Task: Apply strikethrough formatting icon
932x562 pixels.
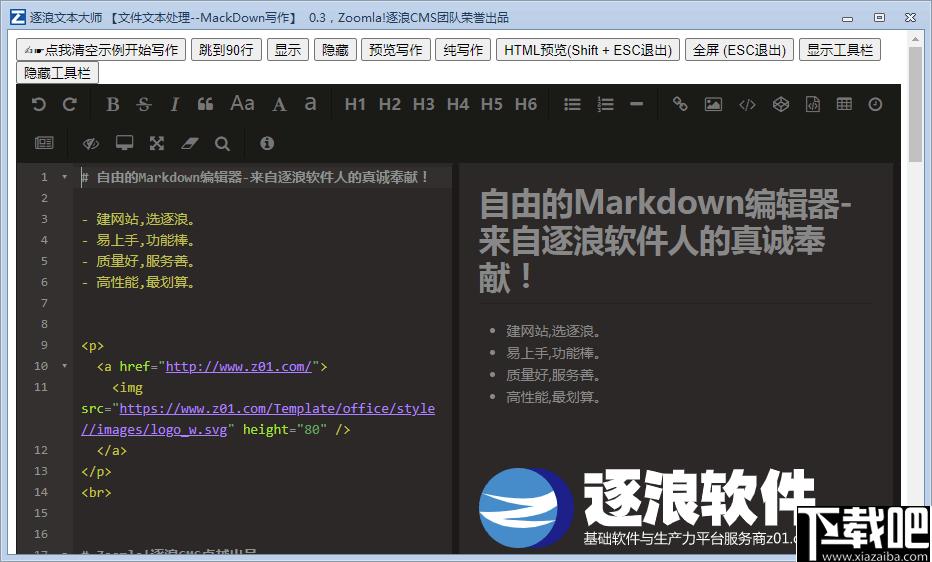Action: coord(144,105)
